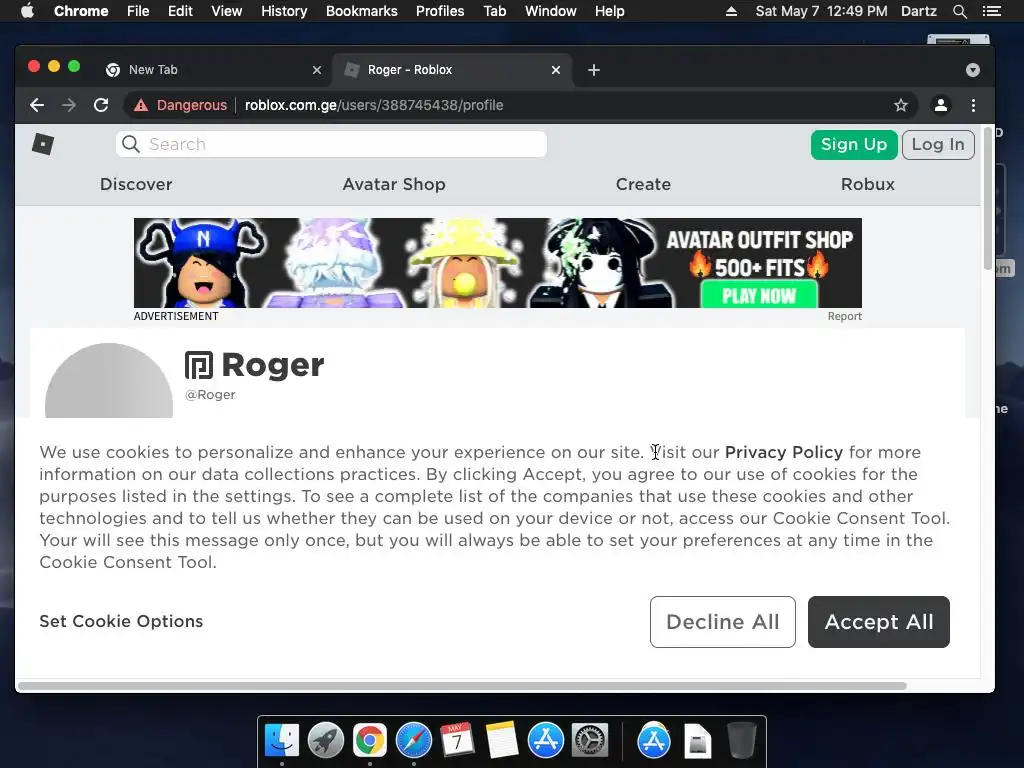The width and height of the screenshot is (1024, 768).
Task: Click the Apple menu icon
Action: pyautogui.click(x=27, y=11)
